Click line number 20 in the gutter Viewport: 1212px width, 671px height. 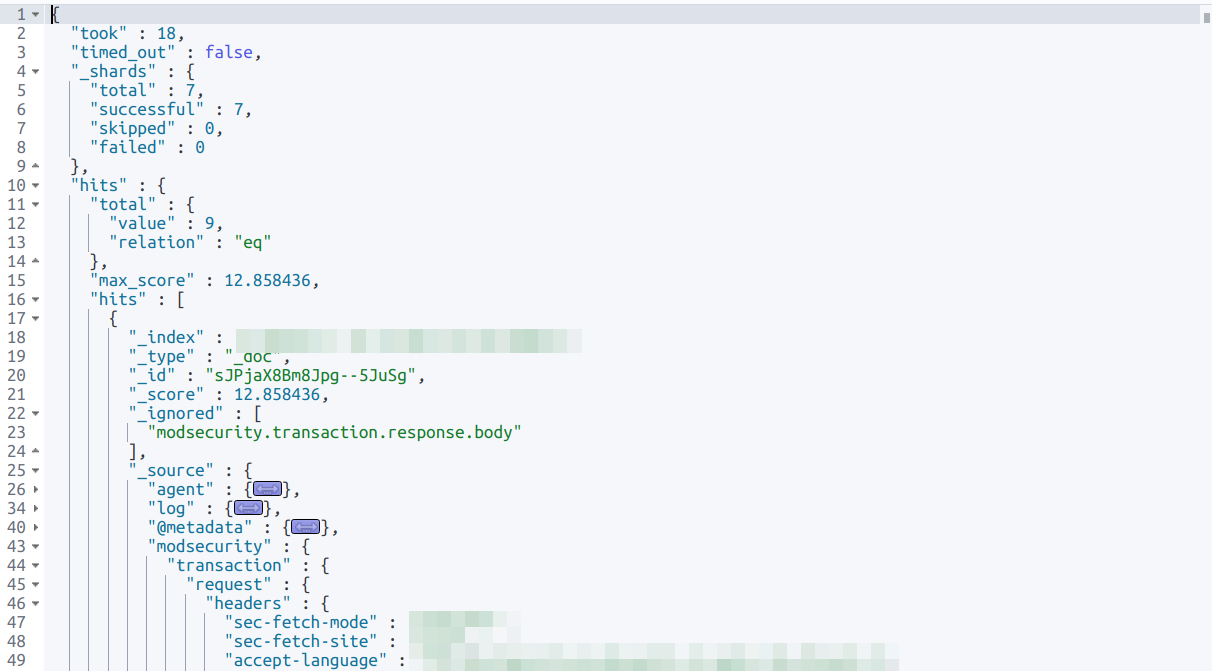tap(16, 375)
